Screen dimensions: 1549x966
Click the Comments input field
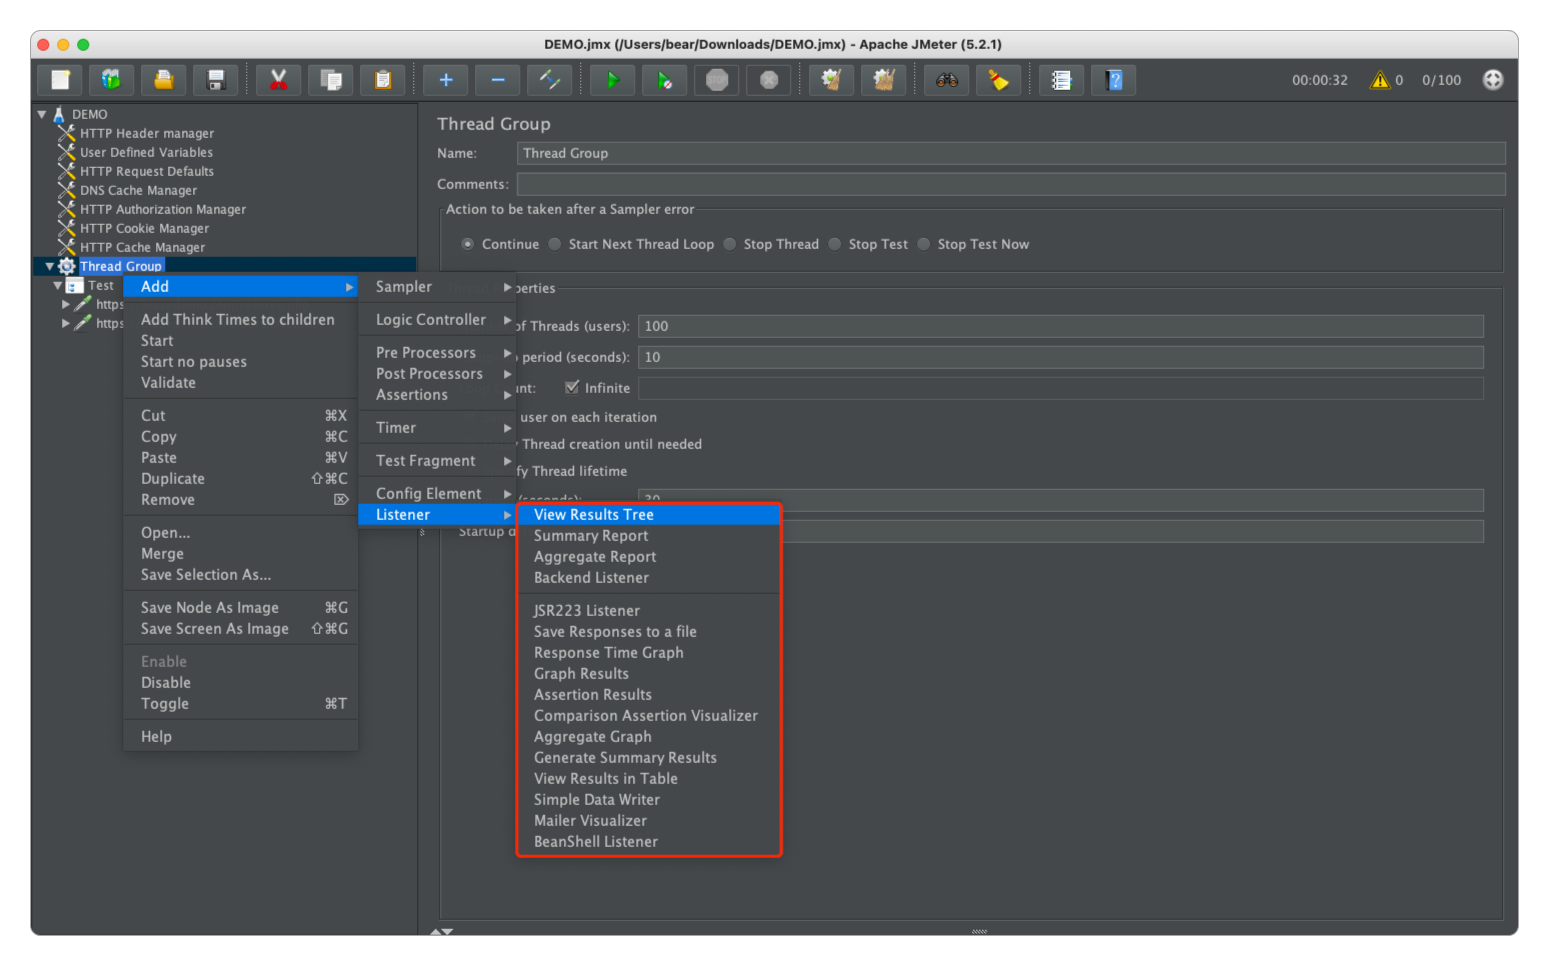pyautogui.click(x=1011, y=184)
